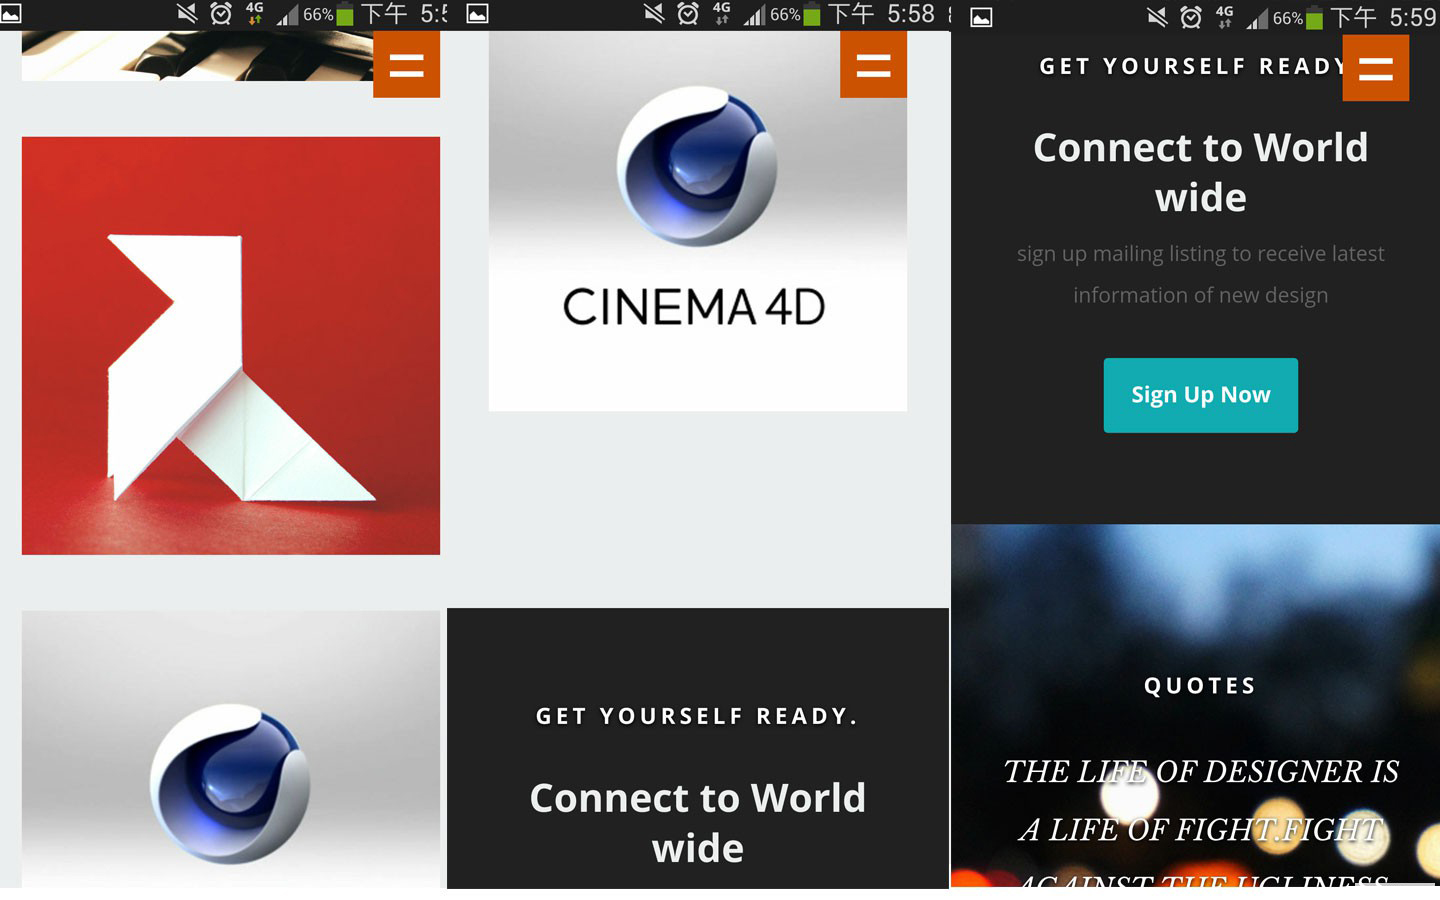Tap the picture notification icon above the piano image
The image size is (1440, 900).
click(11, 15)
